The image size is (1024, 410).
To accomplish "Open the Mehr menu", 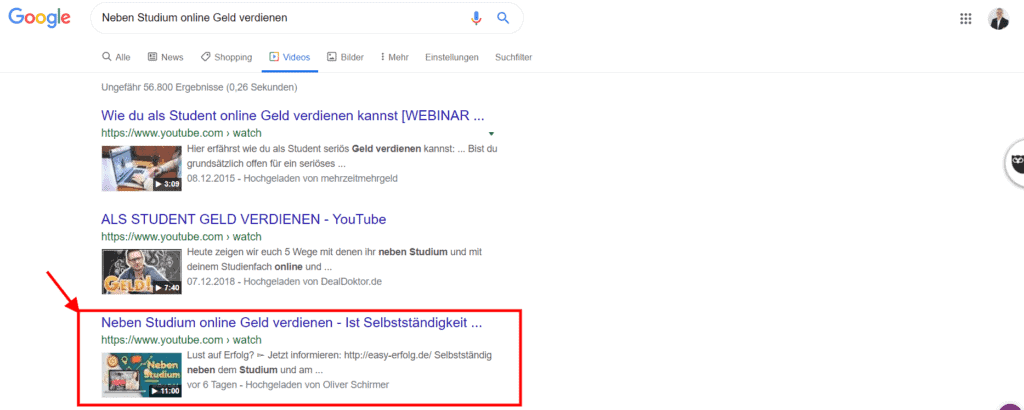I will (x=394, y=57).
